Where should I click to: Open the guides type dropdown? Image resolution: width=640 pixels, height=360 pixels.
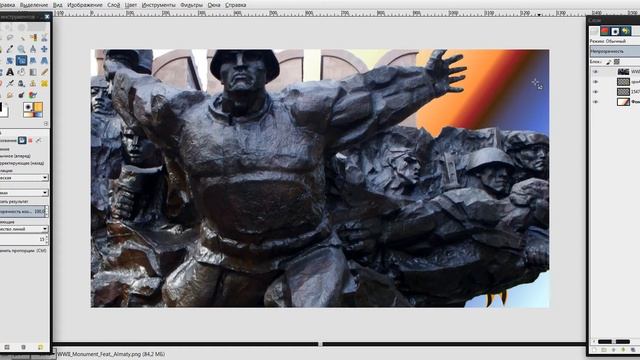click(x=24, y=229)
